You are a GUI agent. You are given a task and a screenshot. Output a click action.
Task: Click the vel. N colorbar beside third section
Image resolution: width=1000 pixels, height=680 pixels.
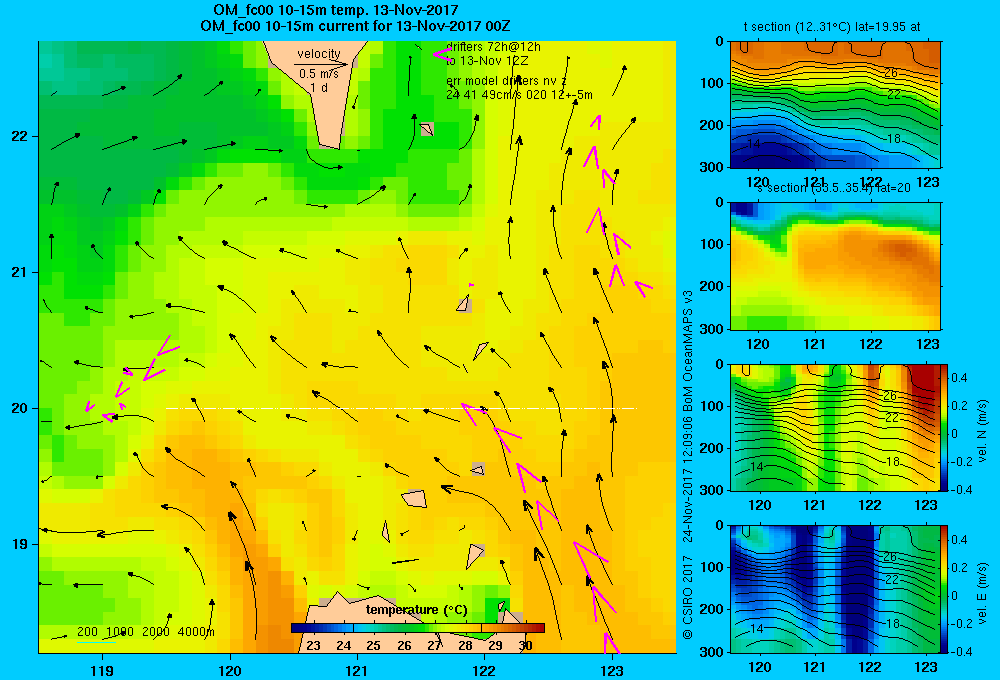pyautogui.click(x=944, y=427)
